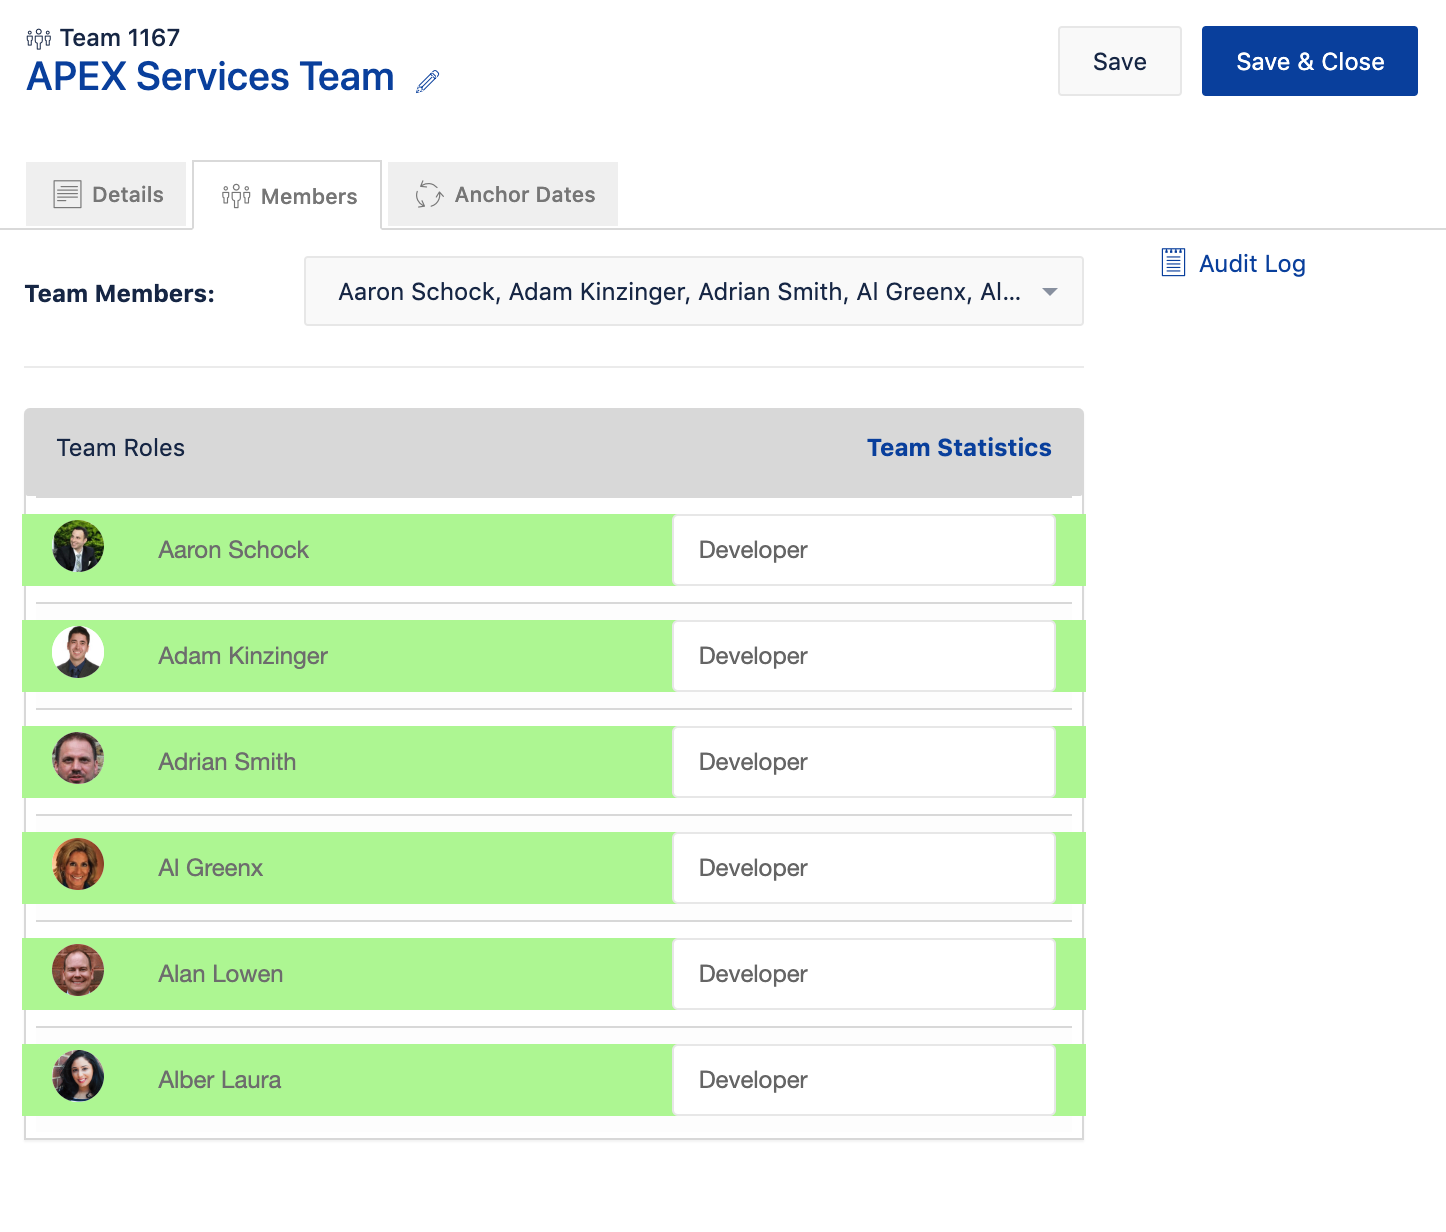Screen dimensions: 1446x1232
Task: Click Alan Lowen's profile avatar
Action: (x=78, y=970)
